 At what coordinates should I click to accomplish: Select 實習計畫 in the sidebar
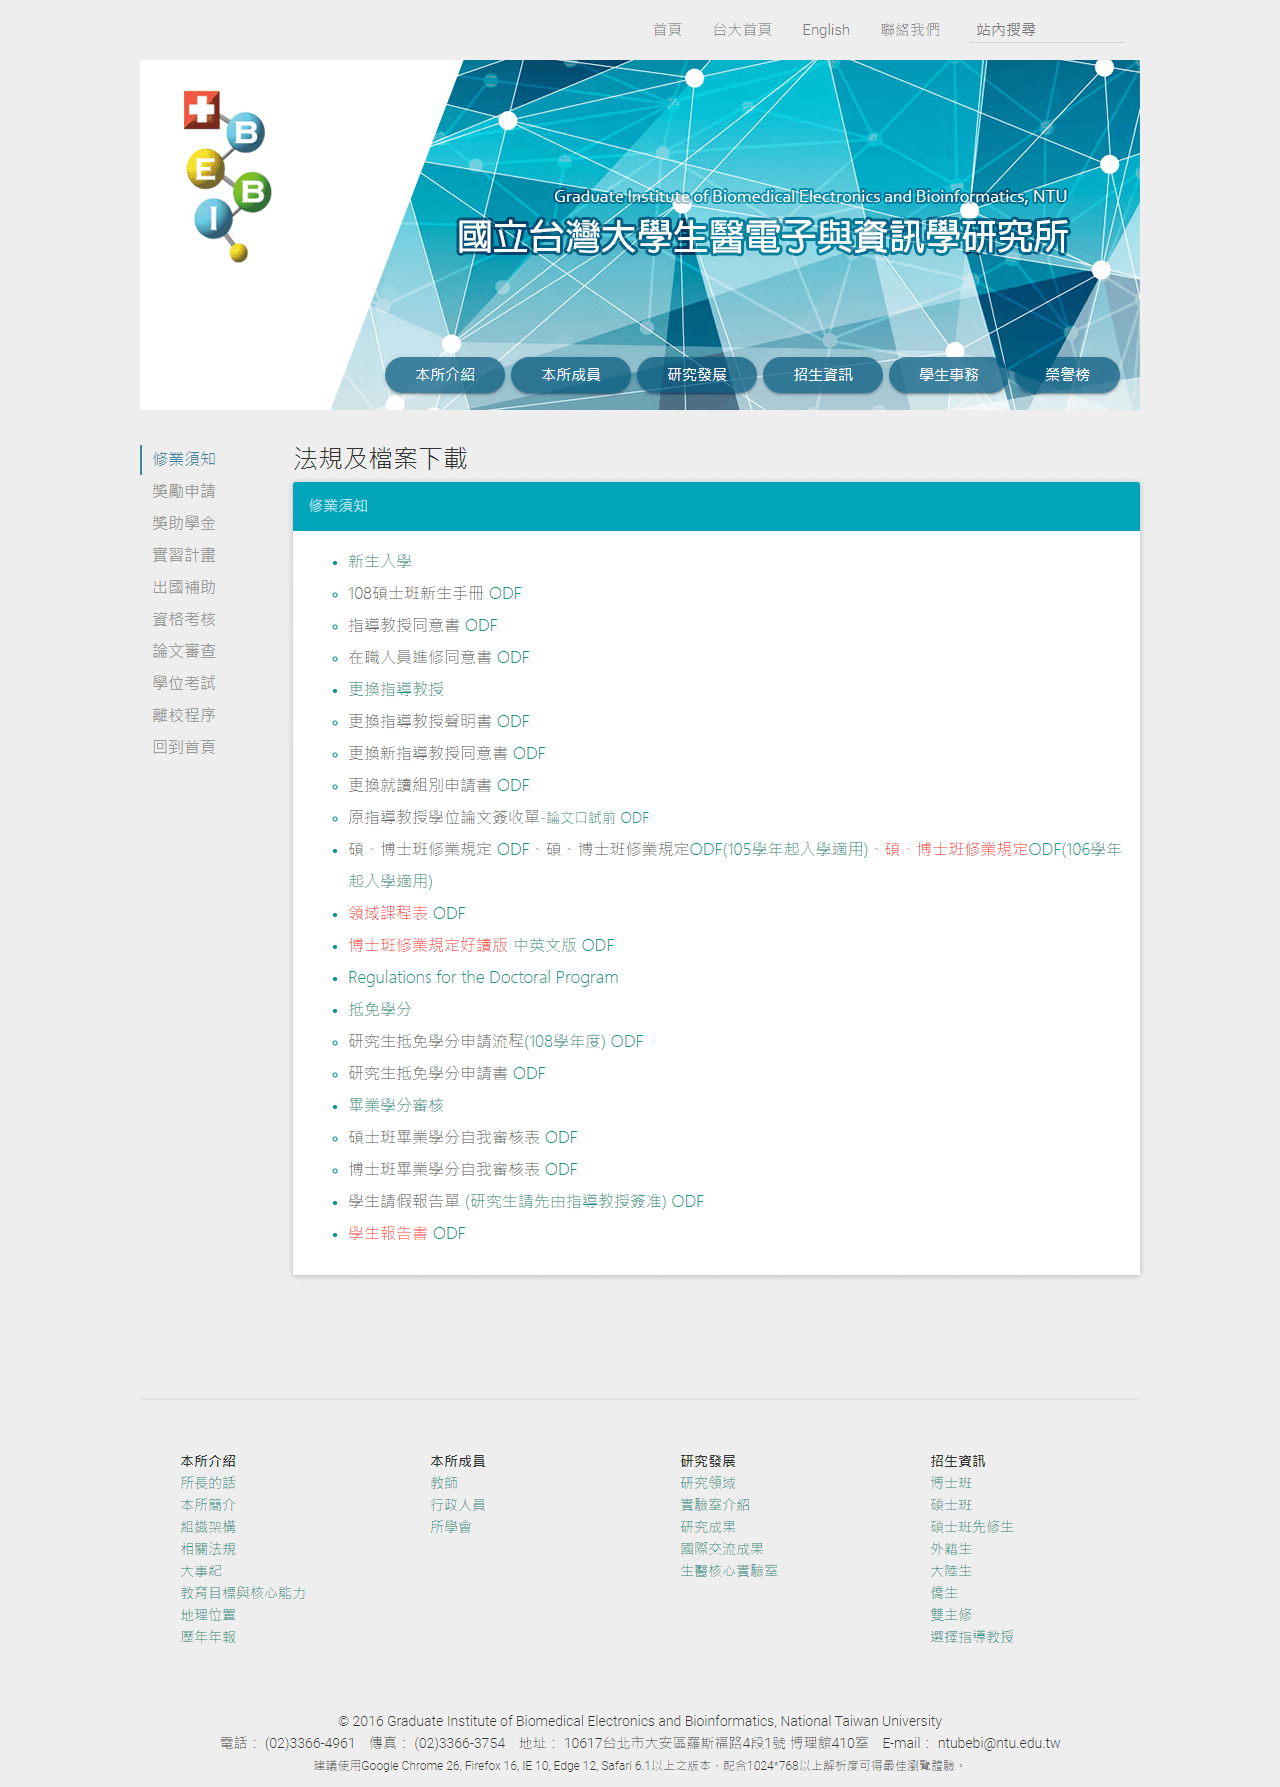(184, 555)
